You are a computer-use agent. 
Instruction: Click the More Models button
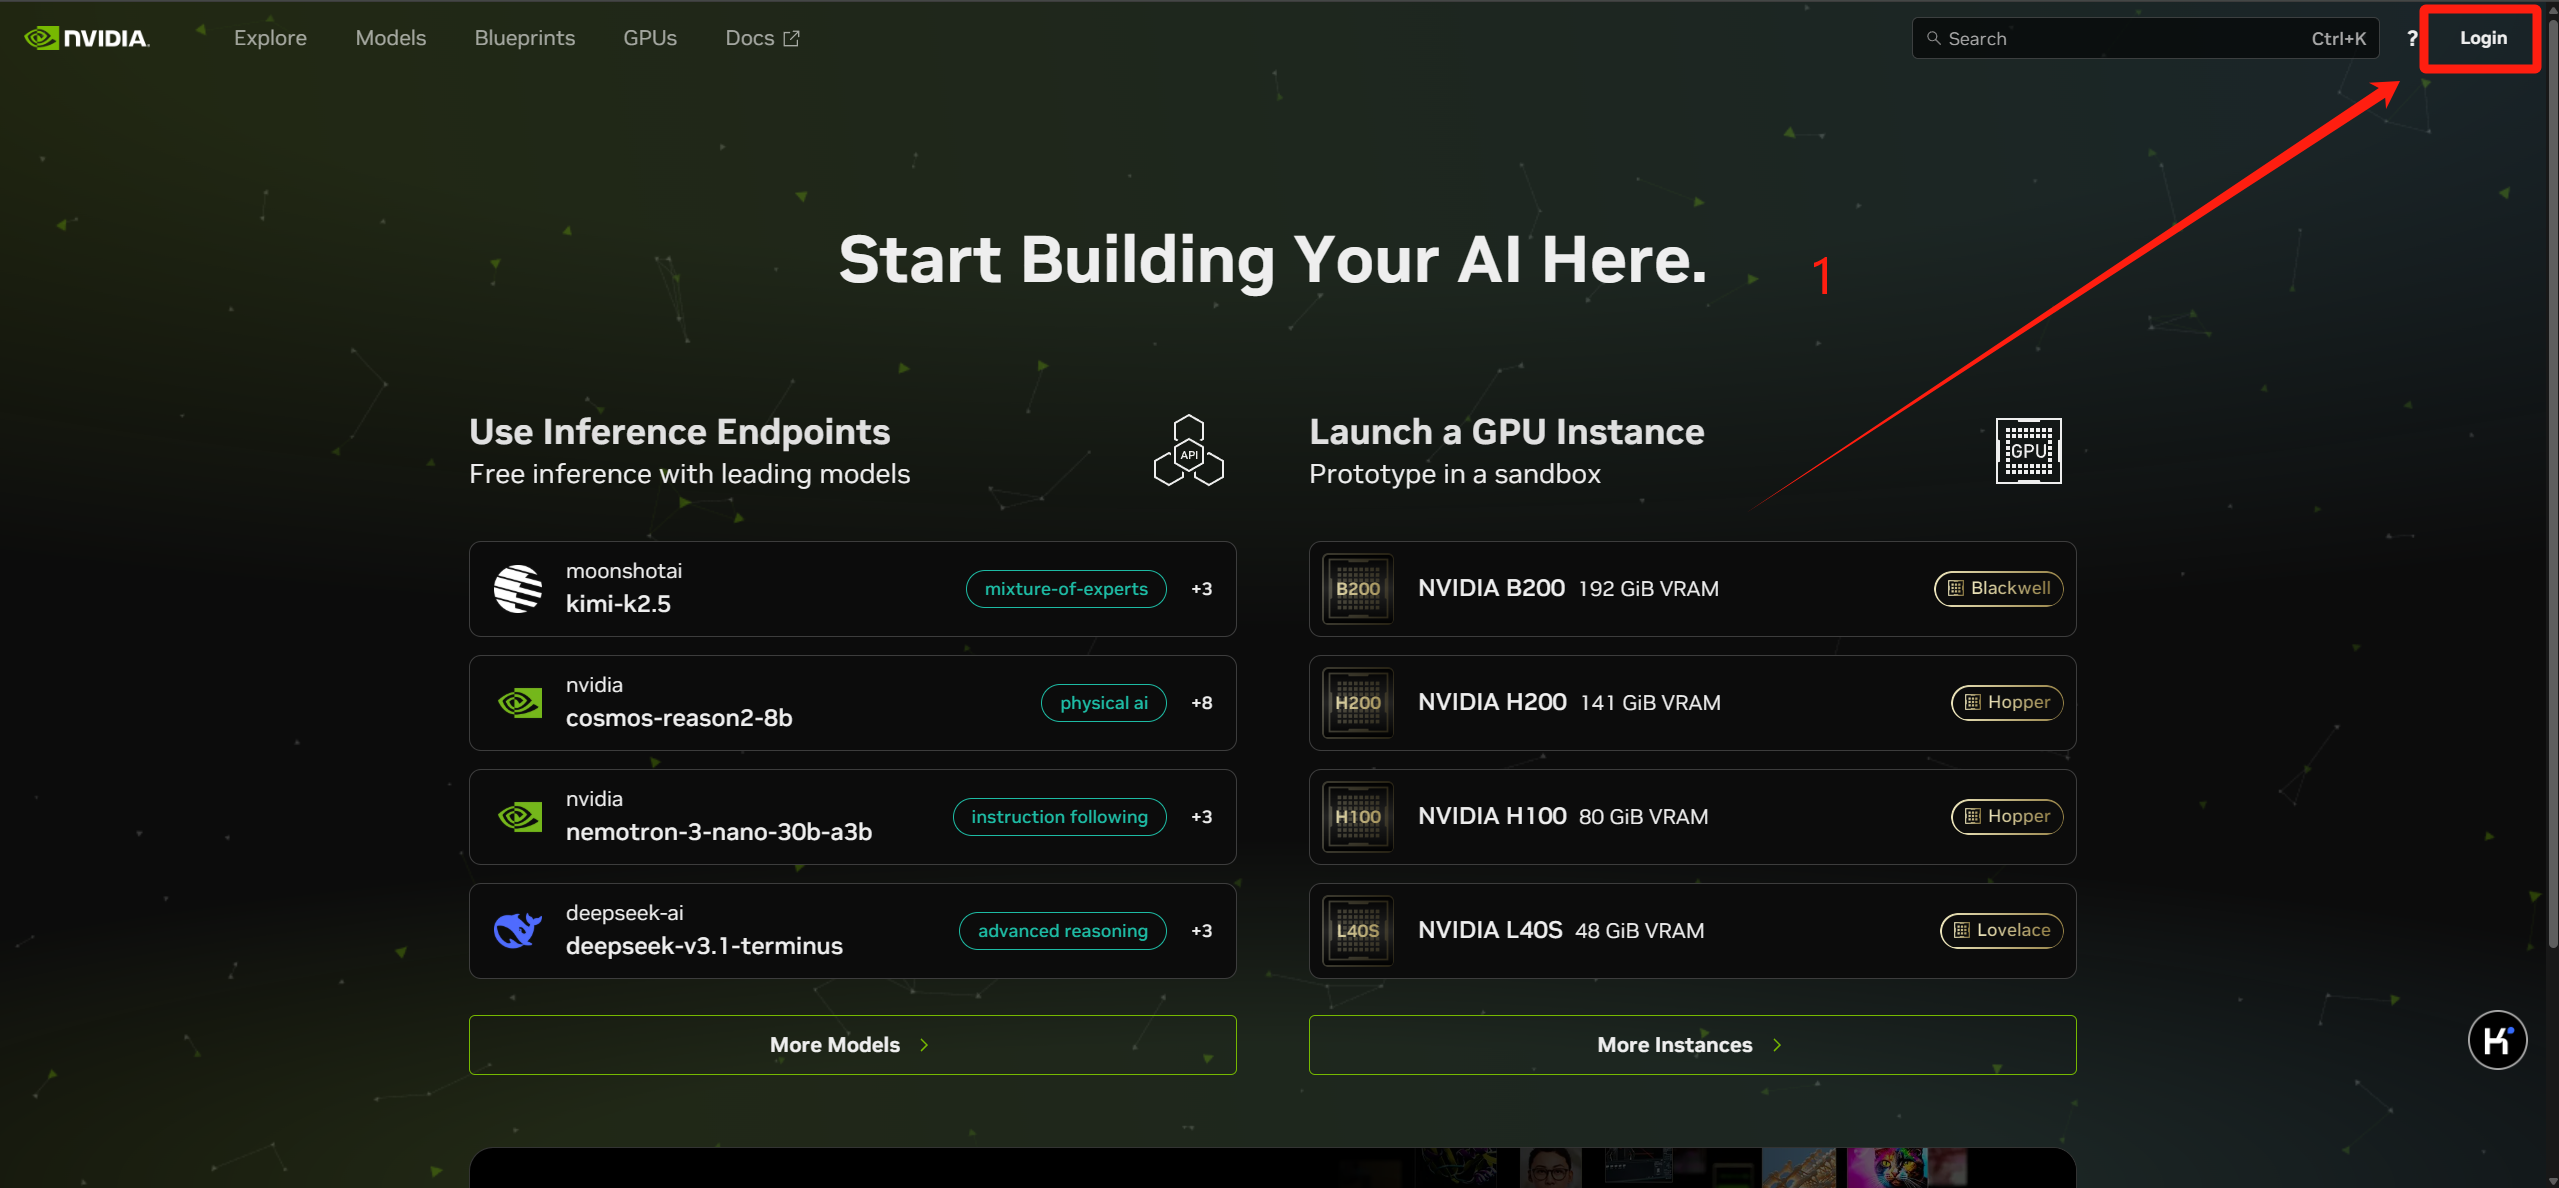click(852, 1045)
